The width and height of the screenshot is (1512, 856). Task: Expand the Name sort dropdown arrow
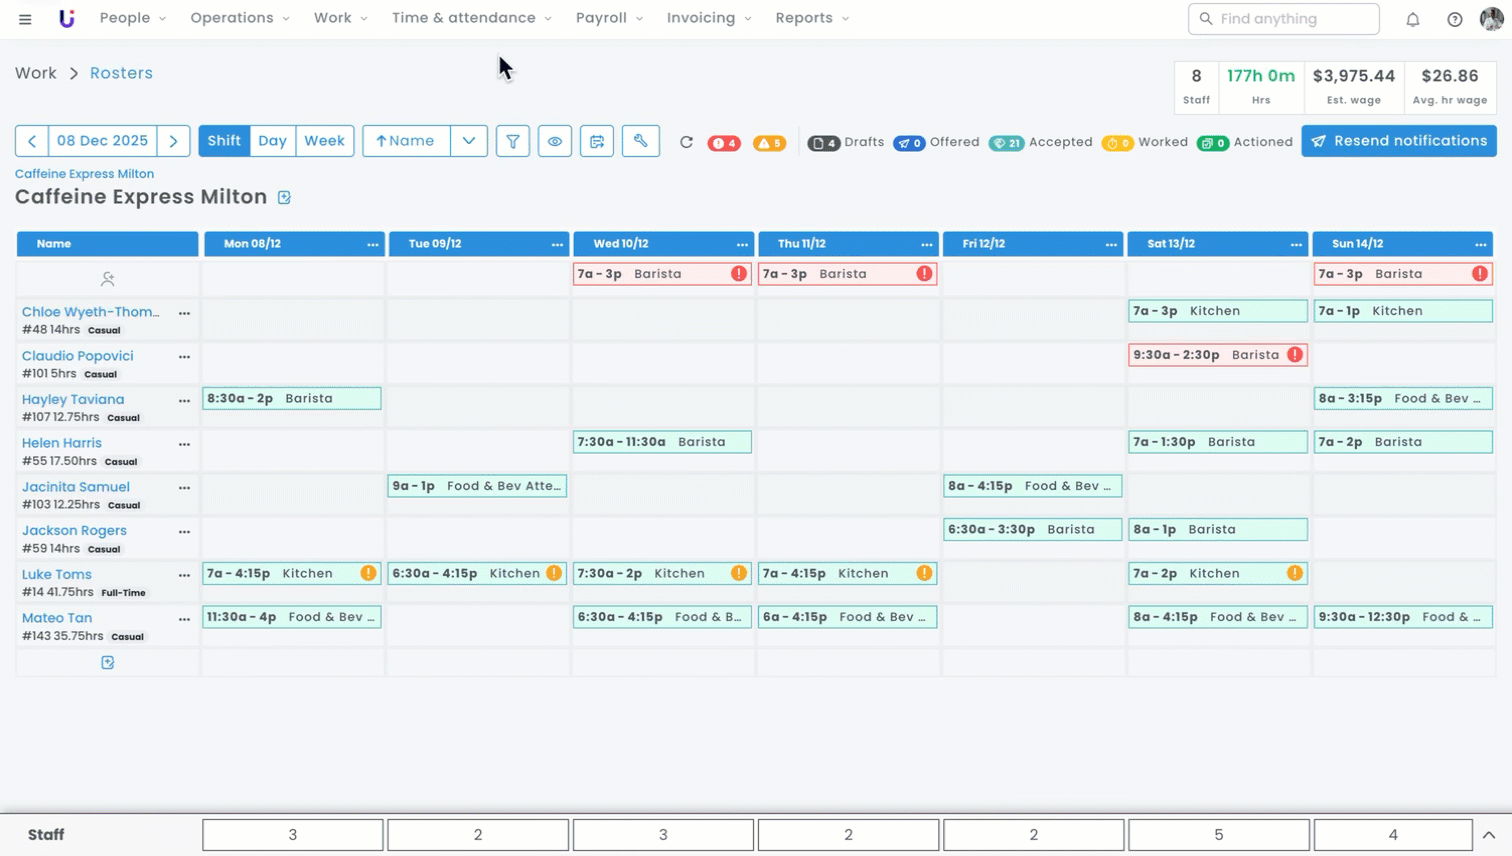pos(469,141)
